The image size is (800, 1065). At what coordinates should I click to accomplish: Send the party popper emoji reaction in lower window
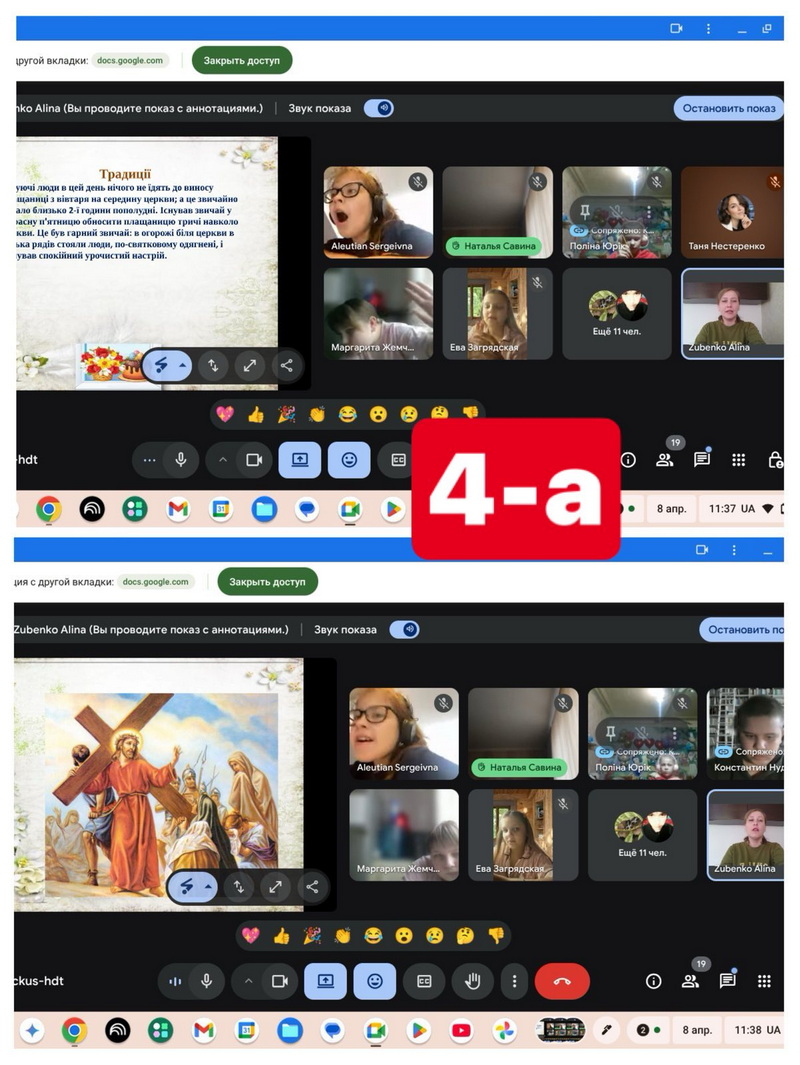coord(312,935)
